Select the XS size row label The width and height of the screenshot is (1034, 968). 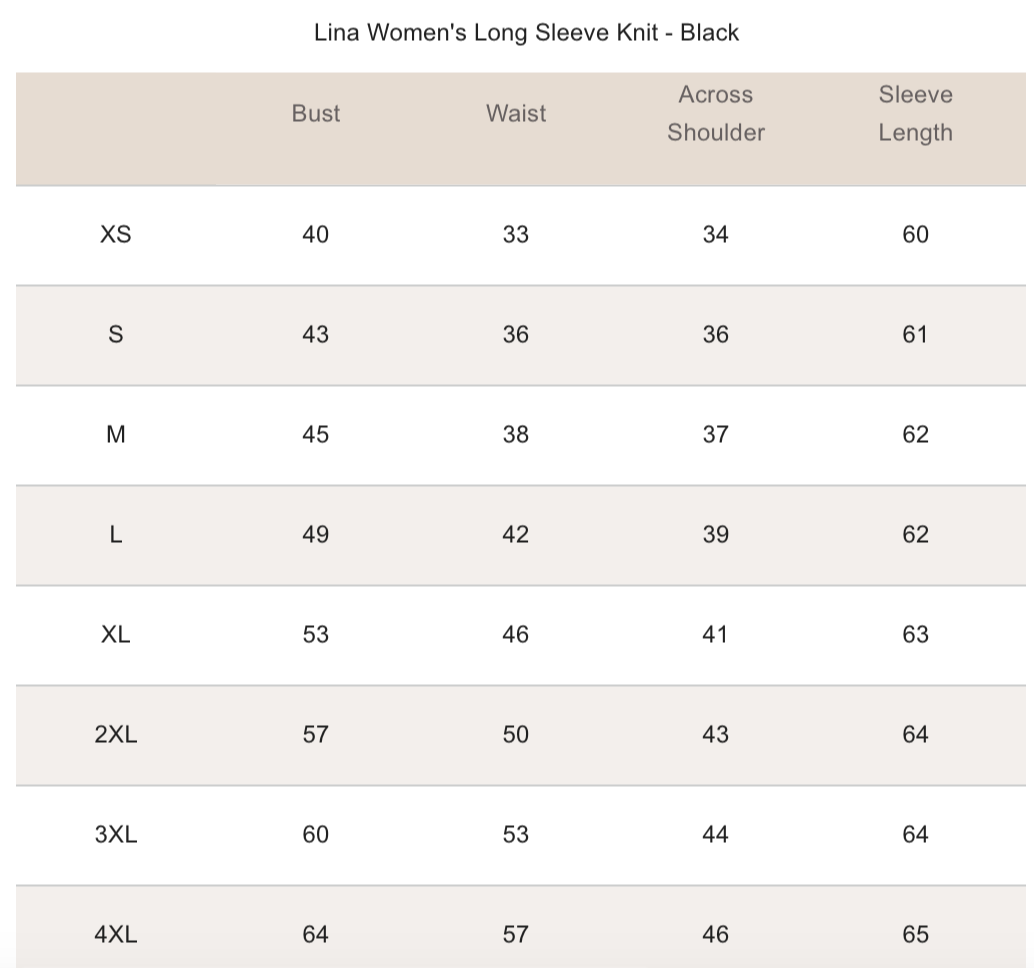click(x=116, y=234)
